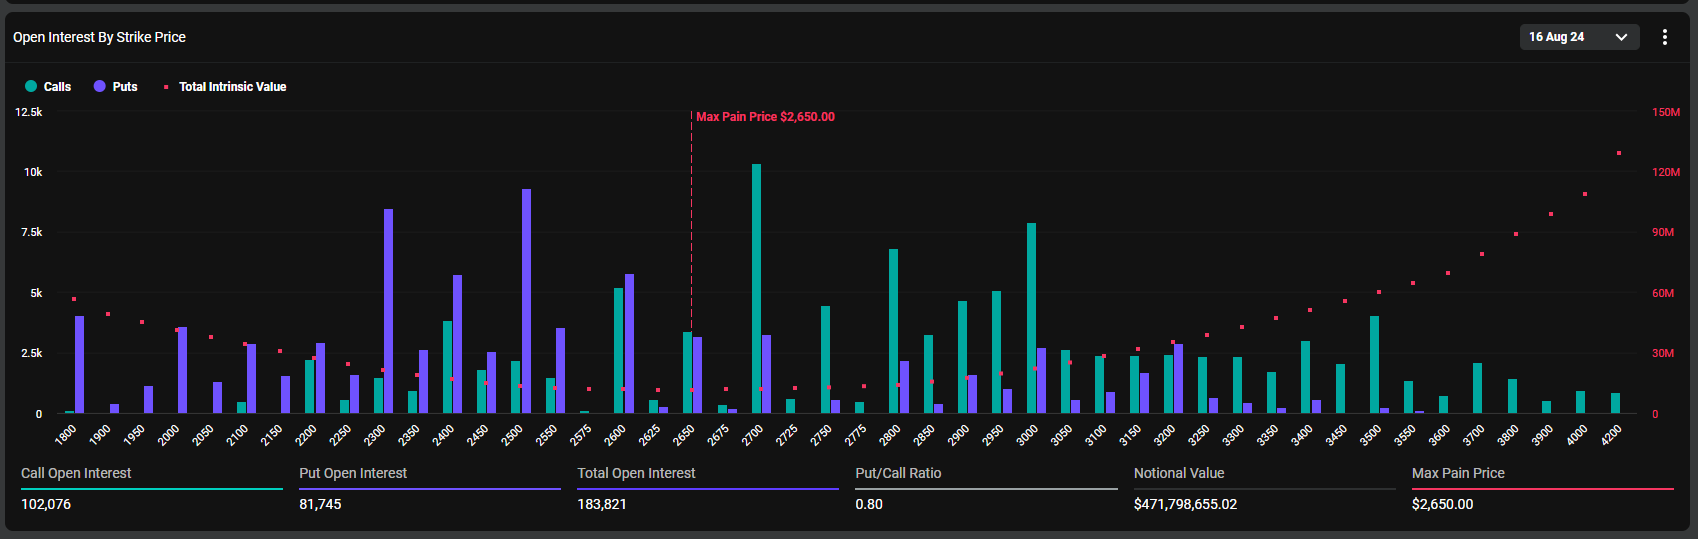The height and width of the screenshot is (539, 1698).
Task: Click the Put/Call Ratio value 0.80
Action: (x=869, y=504)
